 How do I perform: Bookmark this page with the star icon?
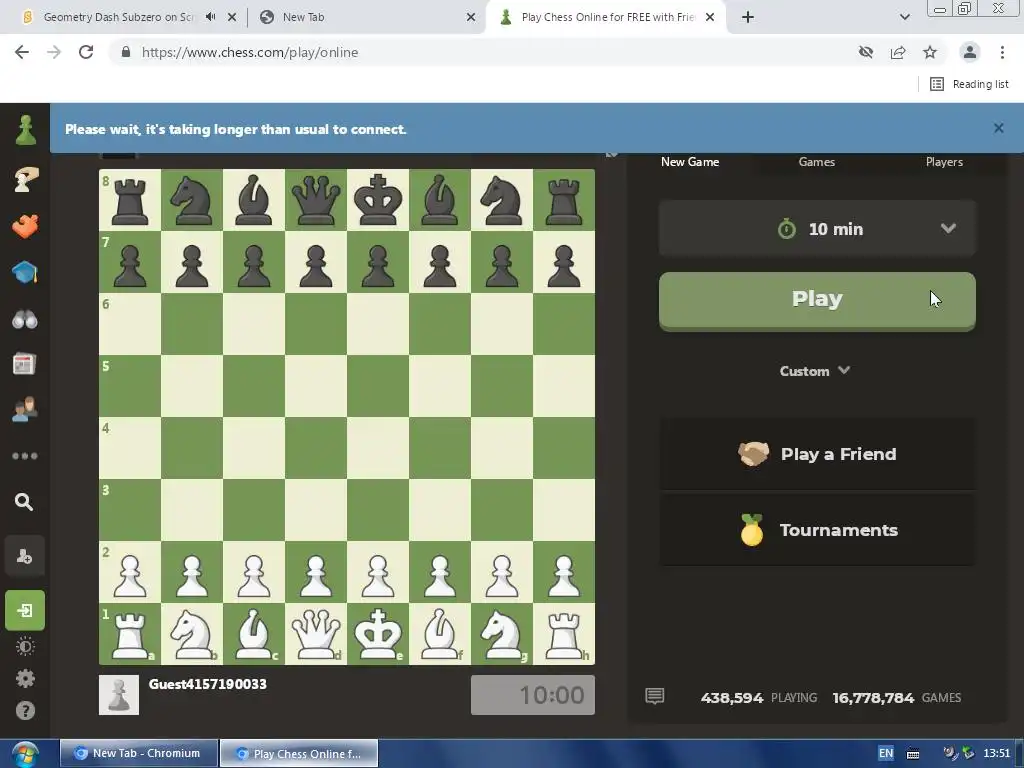coord(930,52)
